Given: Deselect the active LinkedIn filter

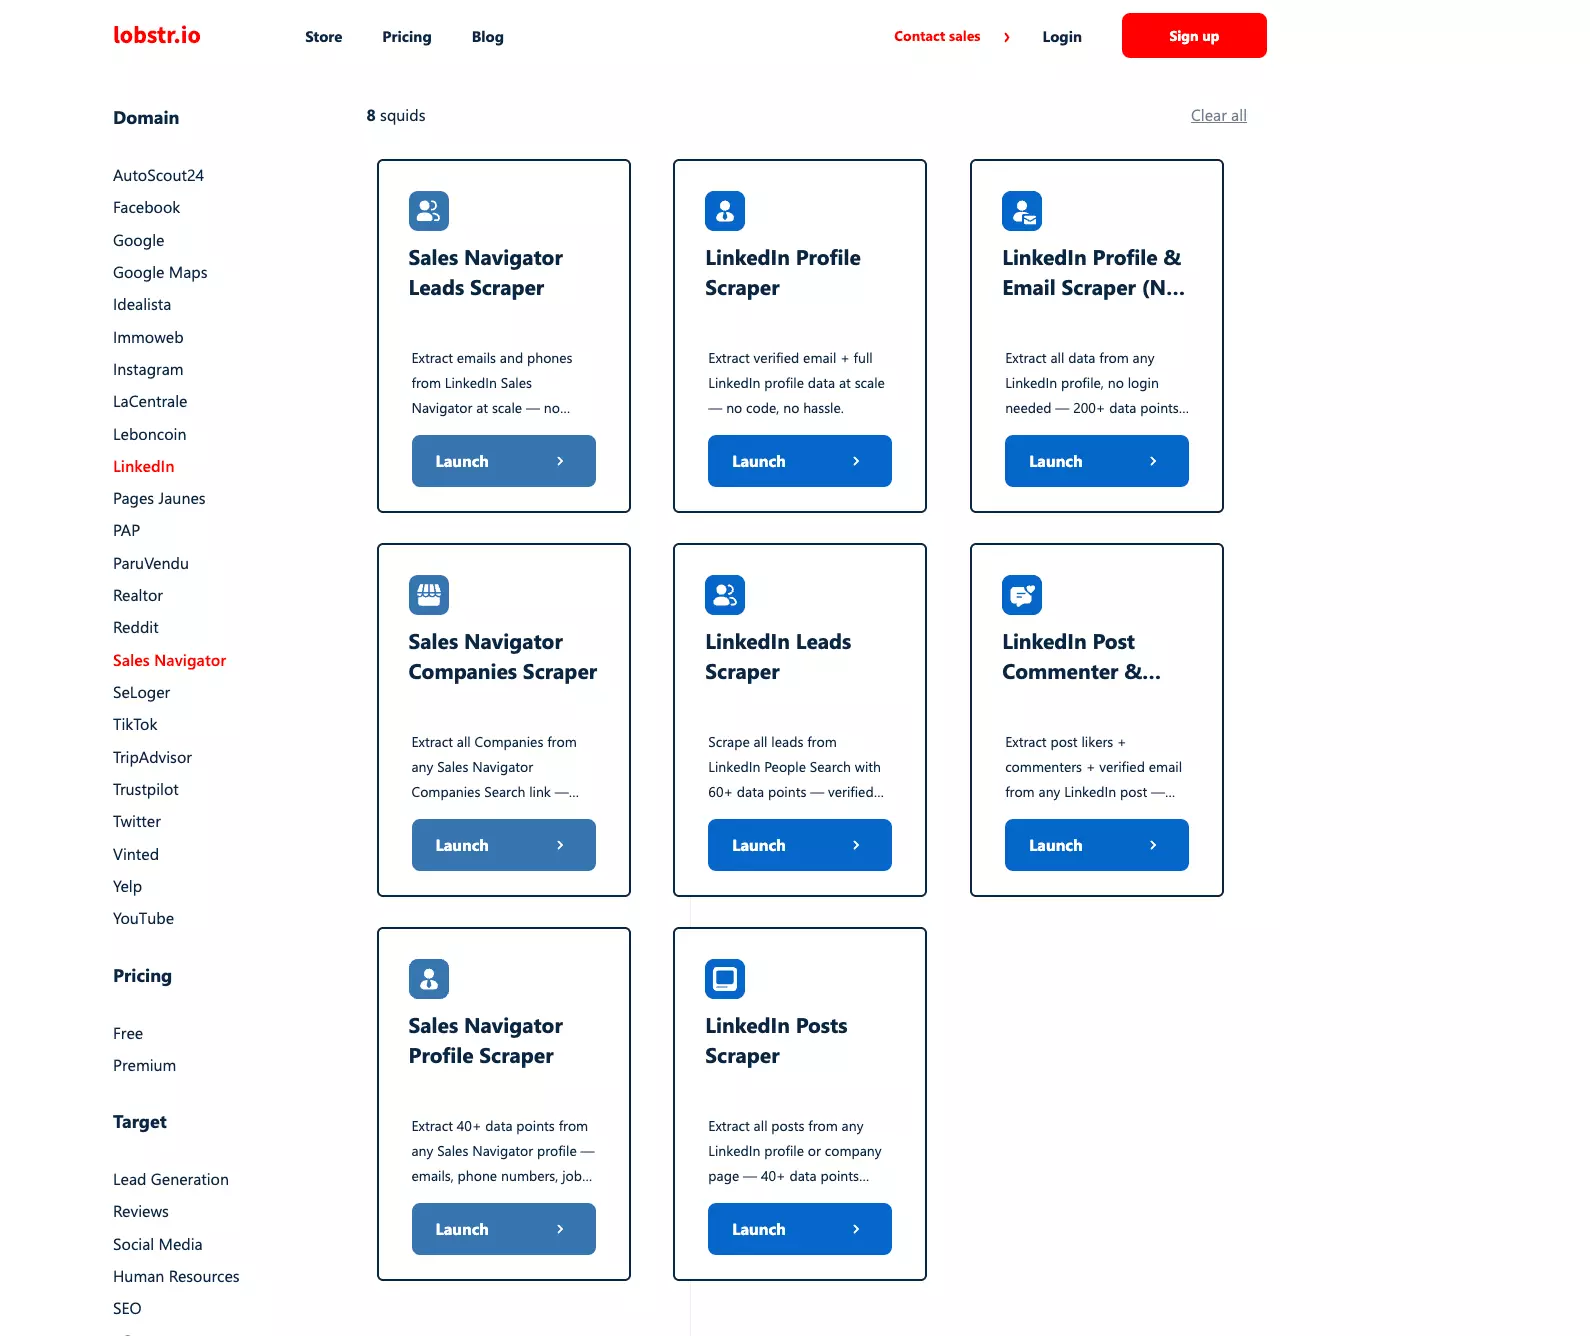Looking at the screenshot, I should coord(143,467).
